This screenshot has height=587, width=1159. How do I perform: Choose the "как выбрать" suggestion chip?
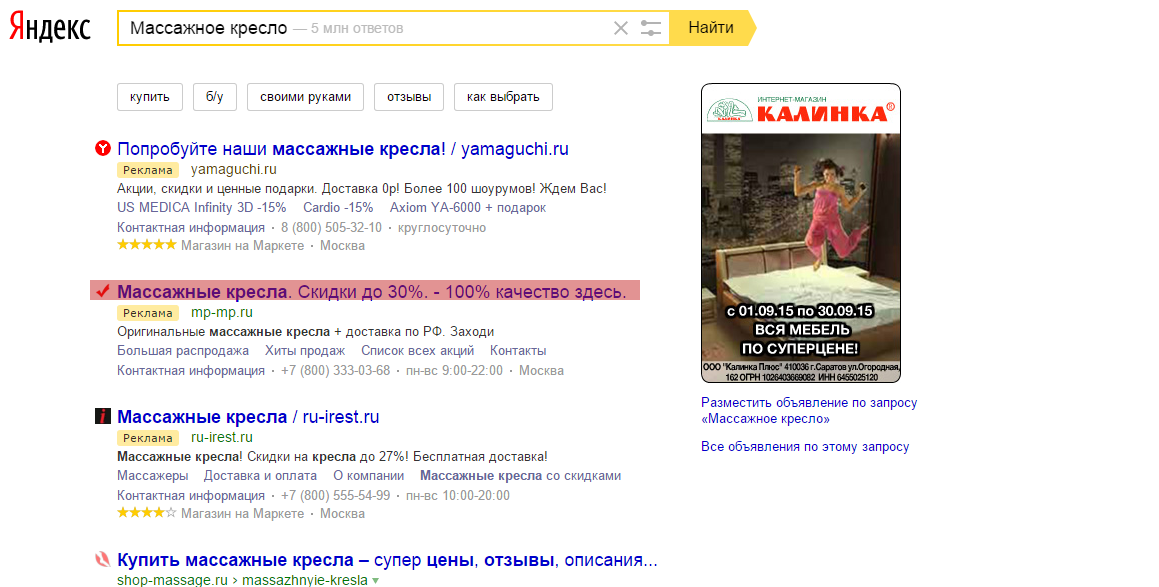coord(503,97)
